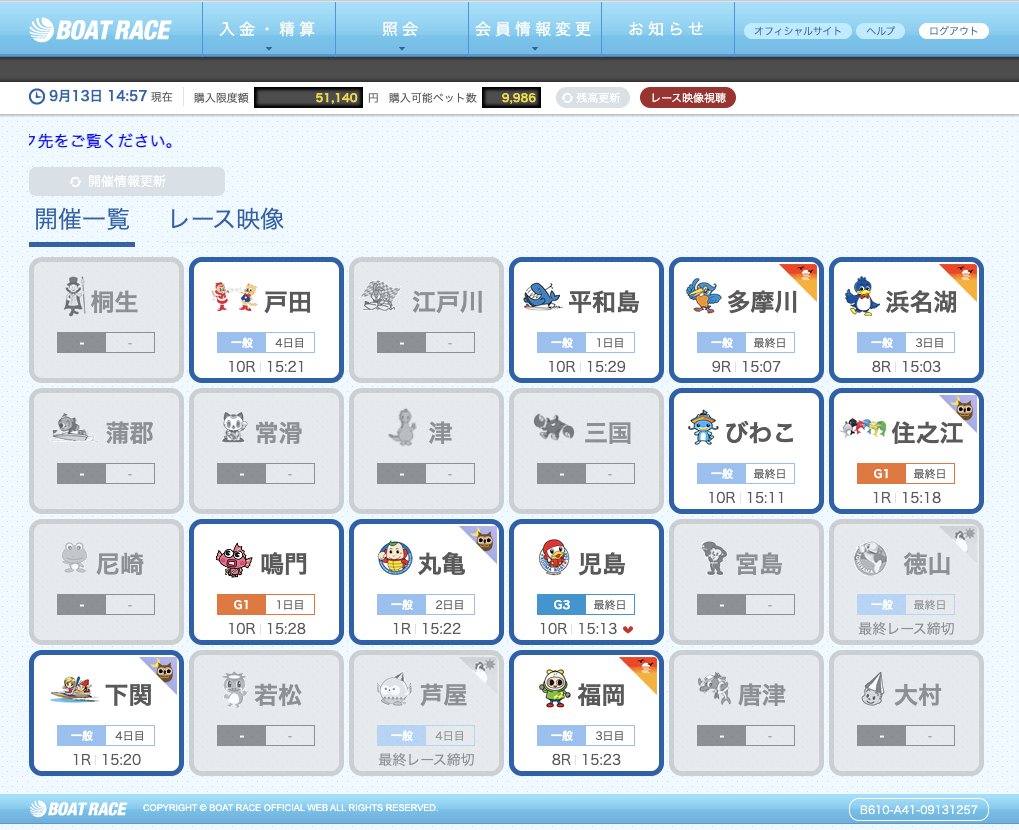Select the Suminoe G1 race tile
The image size is (1019, 830).
click(905, 451)
